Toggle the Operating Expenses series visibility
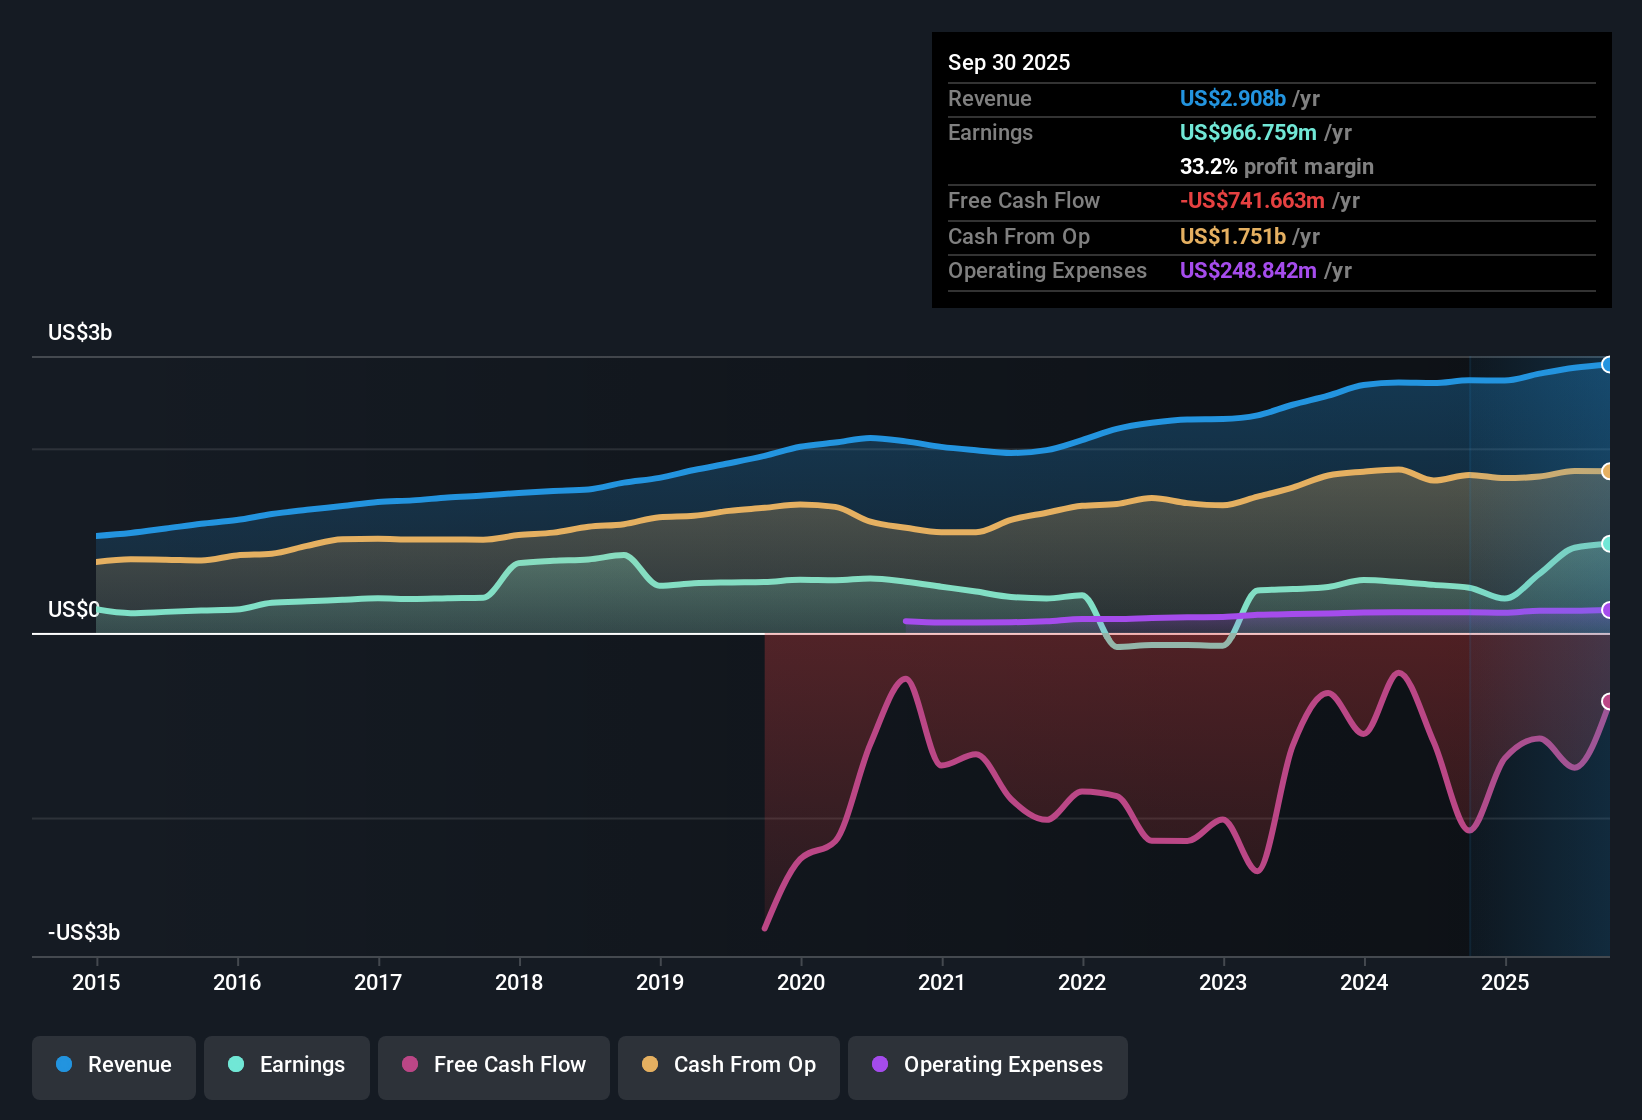Viewport: 1642px width, 1120px height. pos(987,1065)
